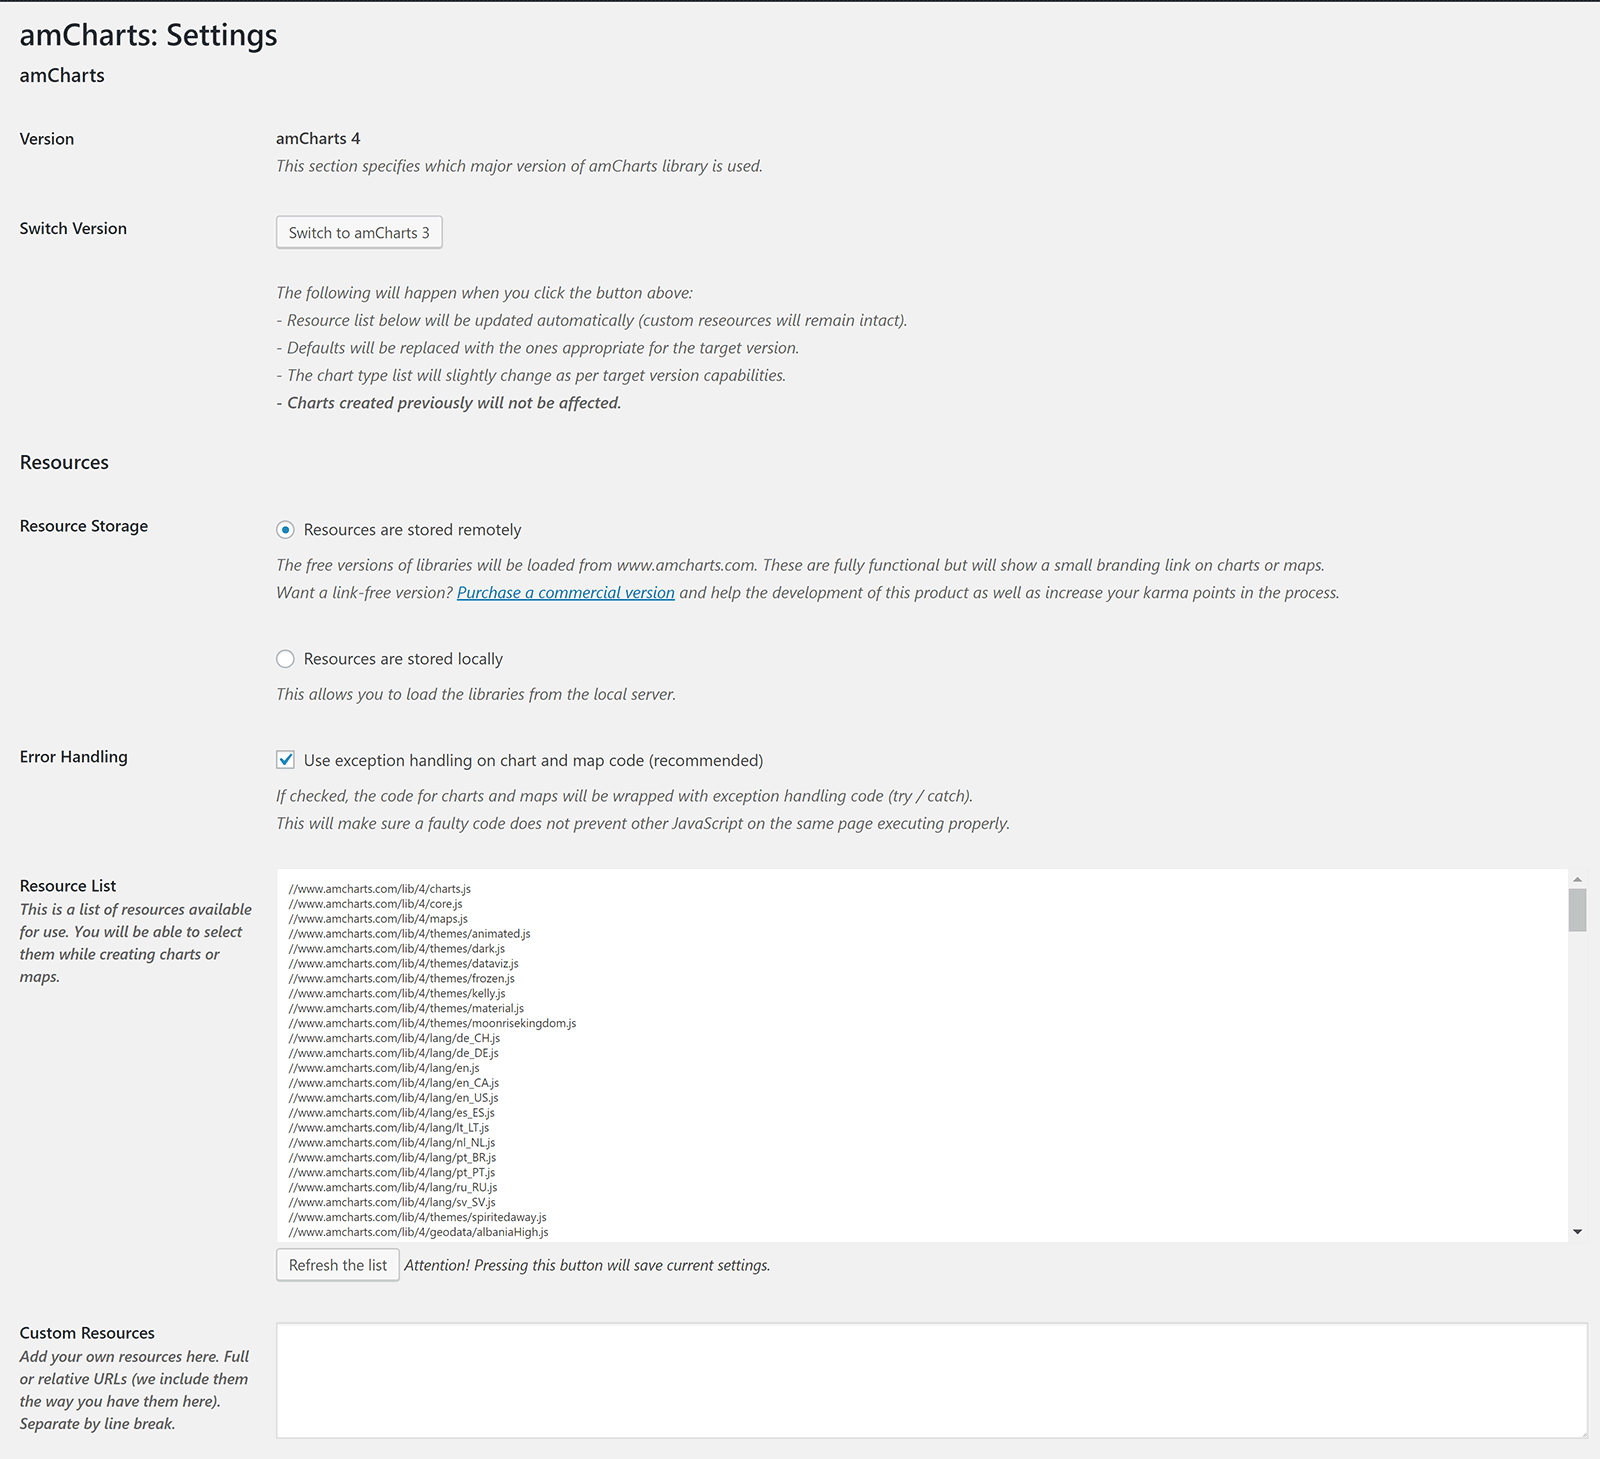Select Resources are stored remotely option
1600x1459 pixels.
pos(285,530)
